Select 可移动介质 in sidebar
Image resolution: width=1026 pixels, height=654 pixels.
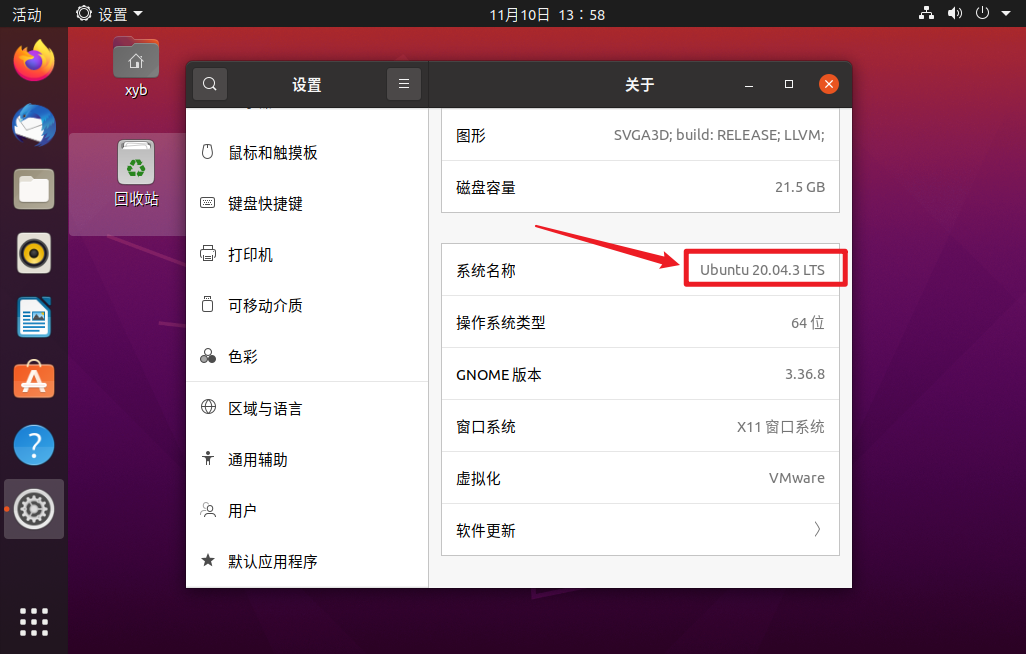(307, 305)
